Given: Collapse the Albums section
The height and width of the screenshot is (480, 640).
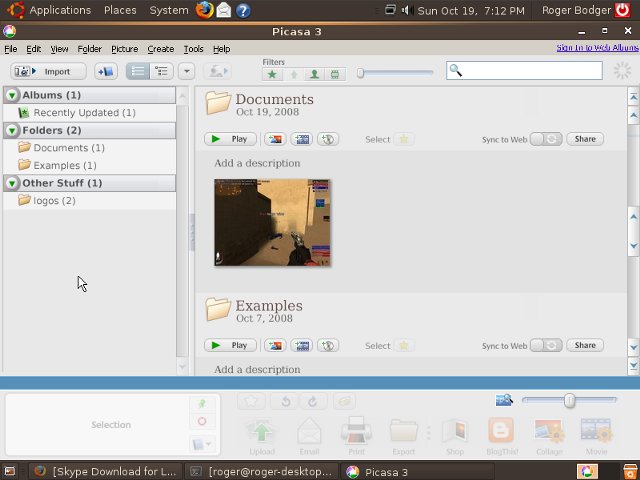Looking at the screenshot, I should tap(12, 95).
